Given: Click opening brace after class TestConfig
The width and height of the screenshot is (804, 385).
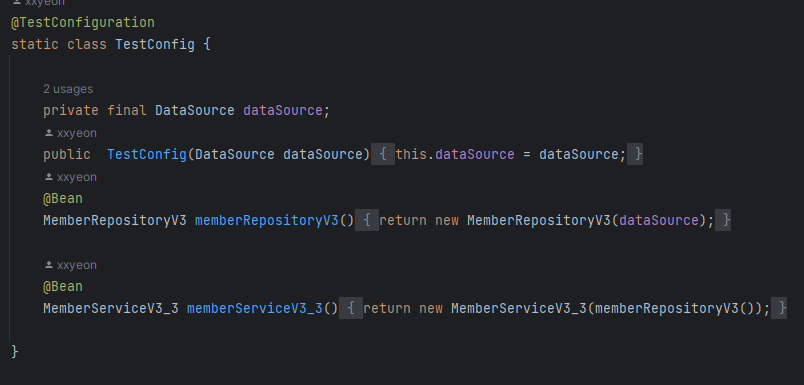Looking at the screenshot, I should 207,45.
